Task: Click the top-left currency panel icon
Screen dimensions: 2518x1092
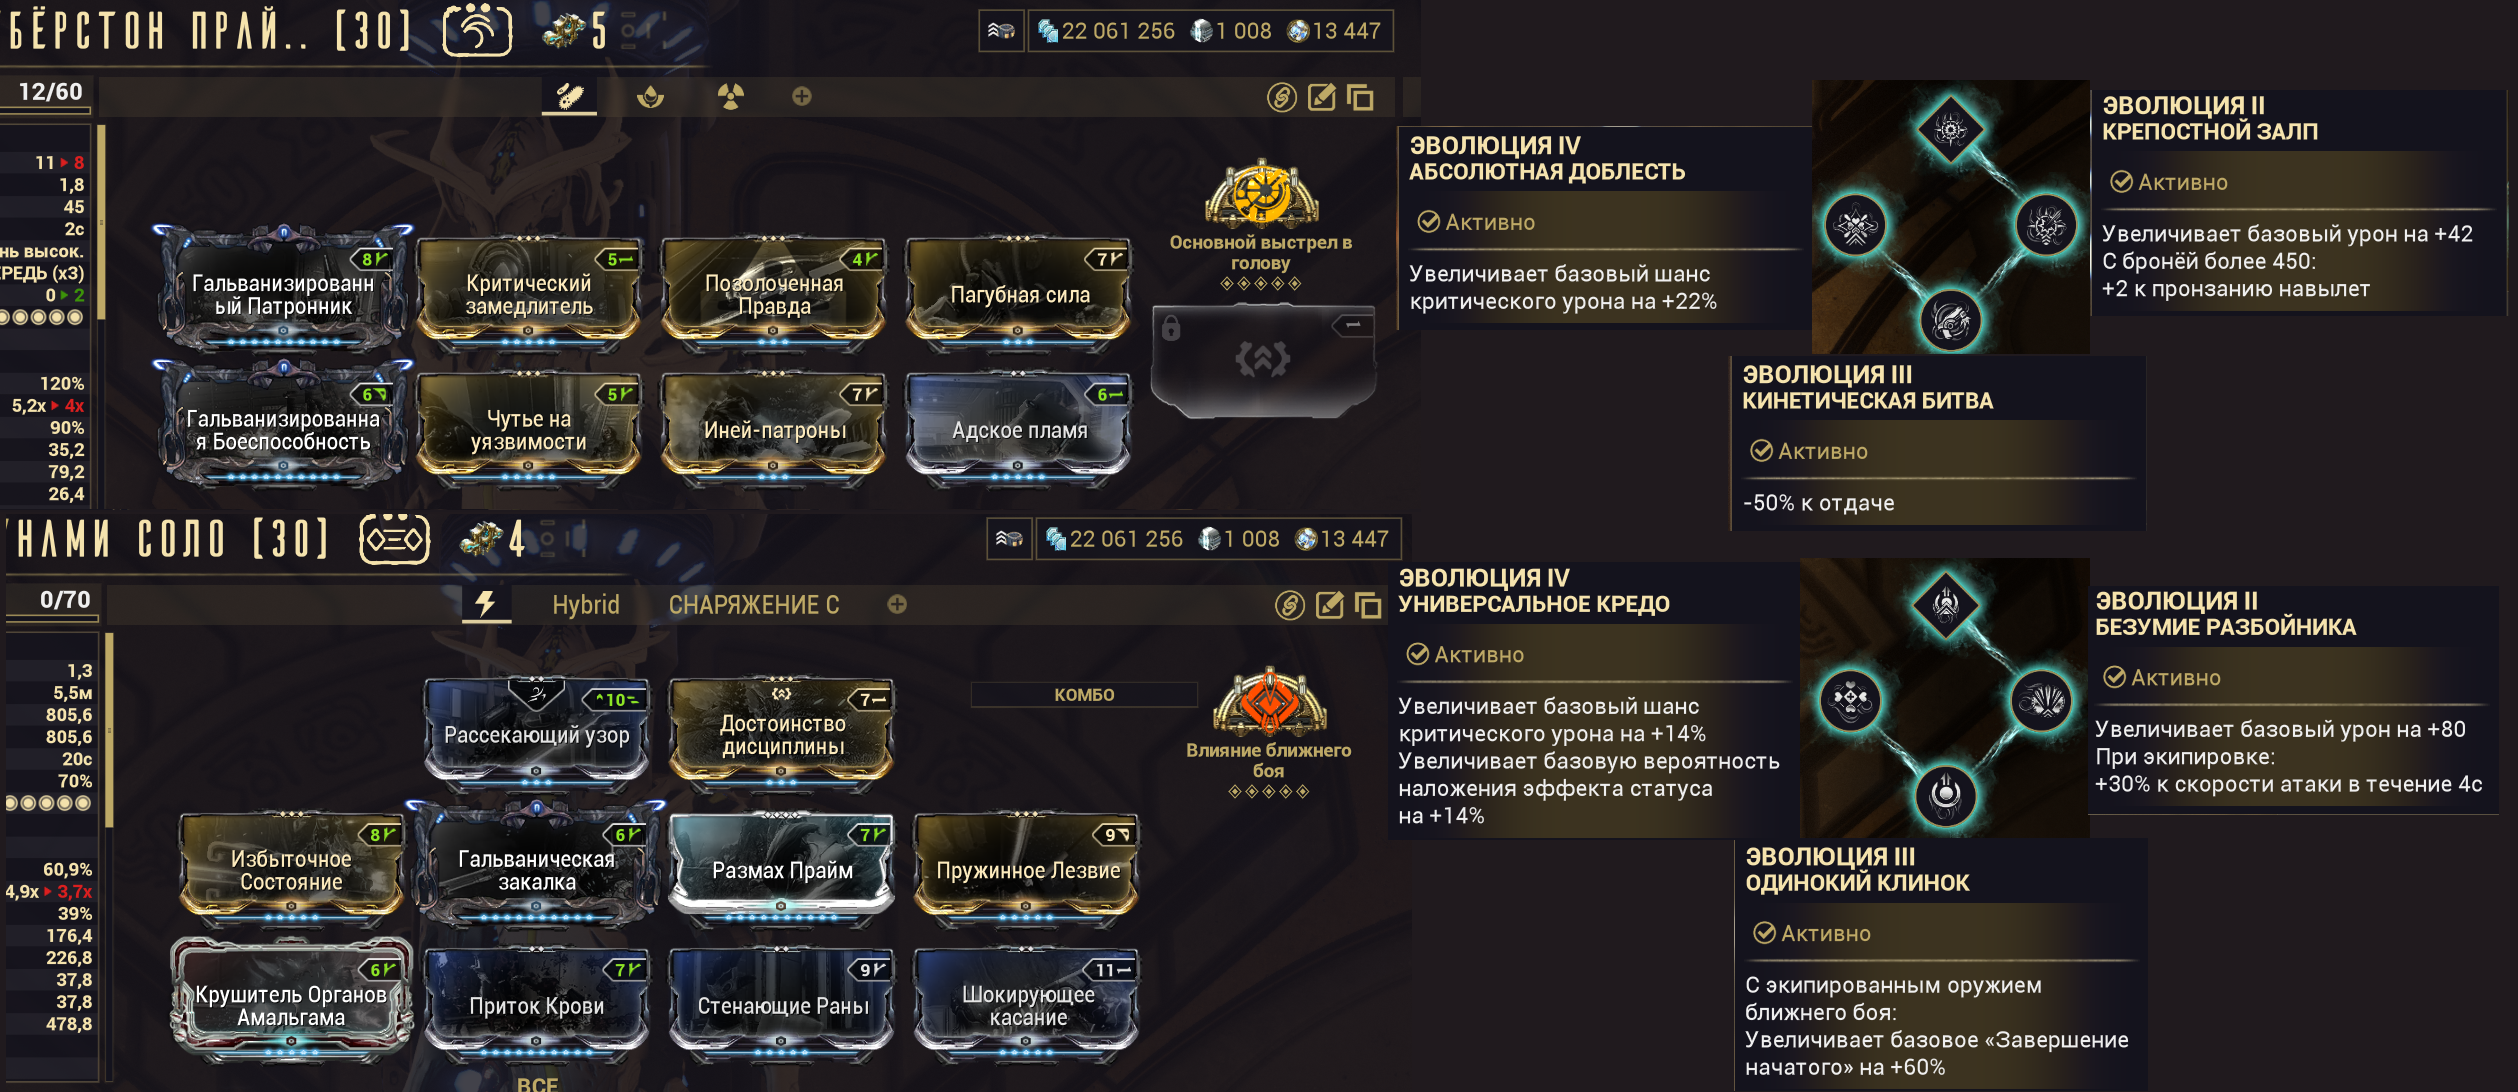Action: (1001, 31)
